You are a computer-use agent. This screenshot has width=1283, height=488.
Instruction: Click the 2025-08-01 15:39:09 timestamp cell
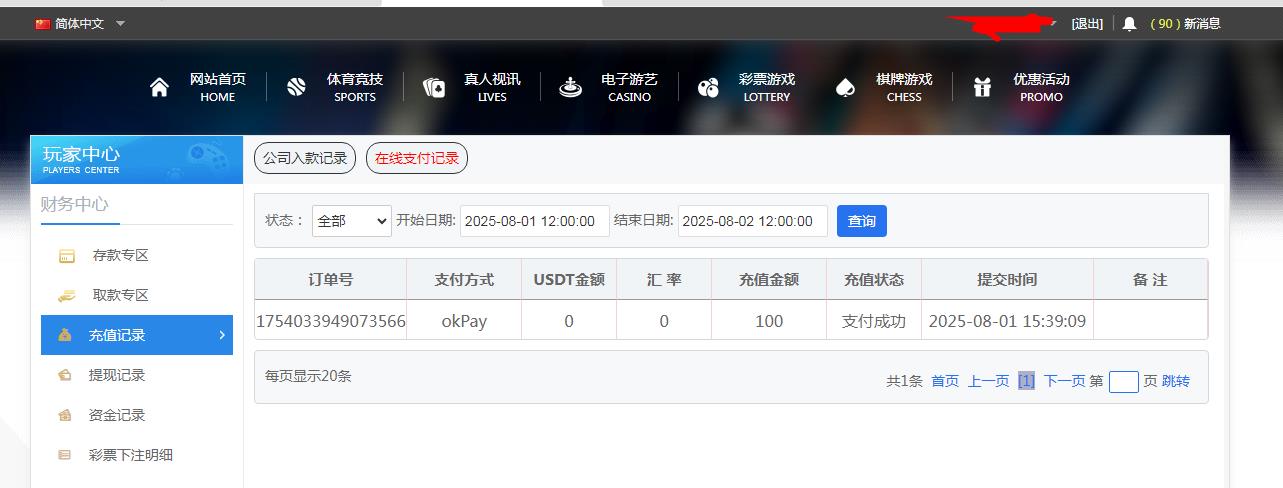(1007, 321)
